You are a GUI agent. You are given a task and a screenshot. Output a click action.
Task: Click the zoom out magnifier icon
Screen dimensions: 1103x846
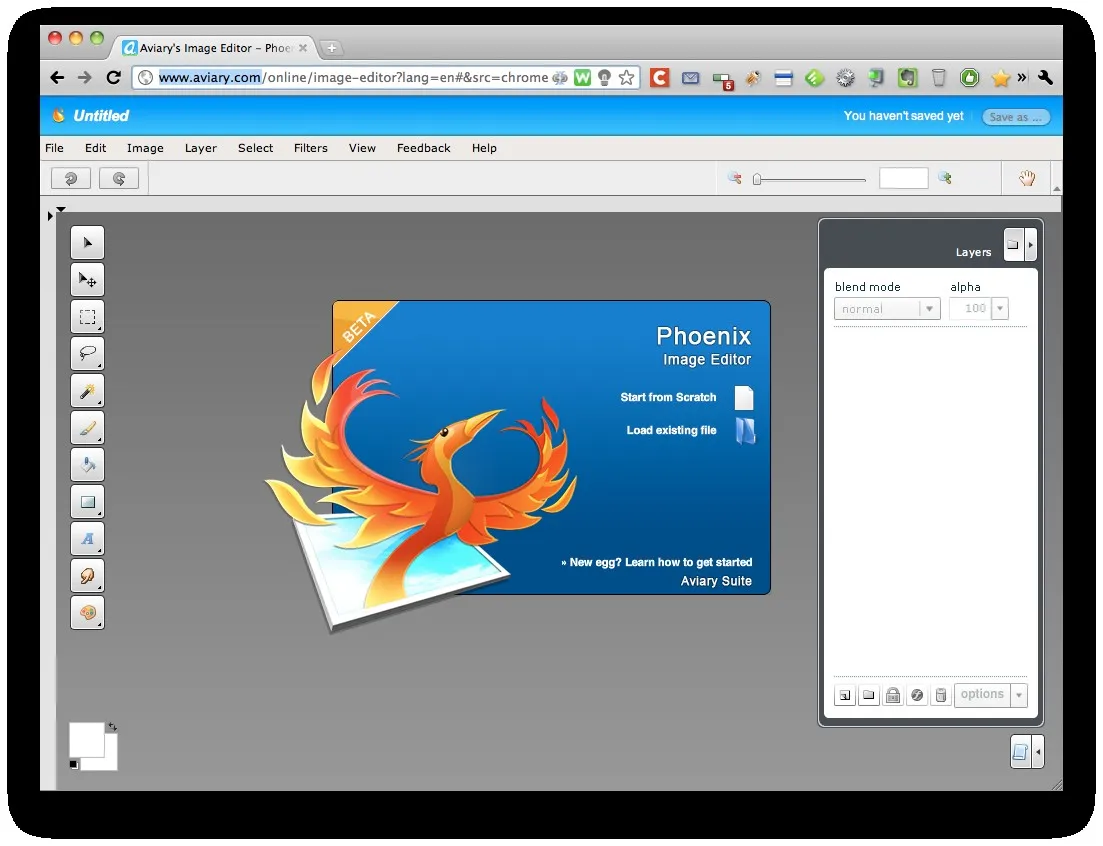(x=734, y=178)
